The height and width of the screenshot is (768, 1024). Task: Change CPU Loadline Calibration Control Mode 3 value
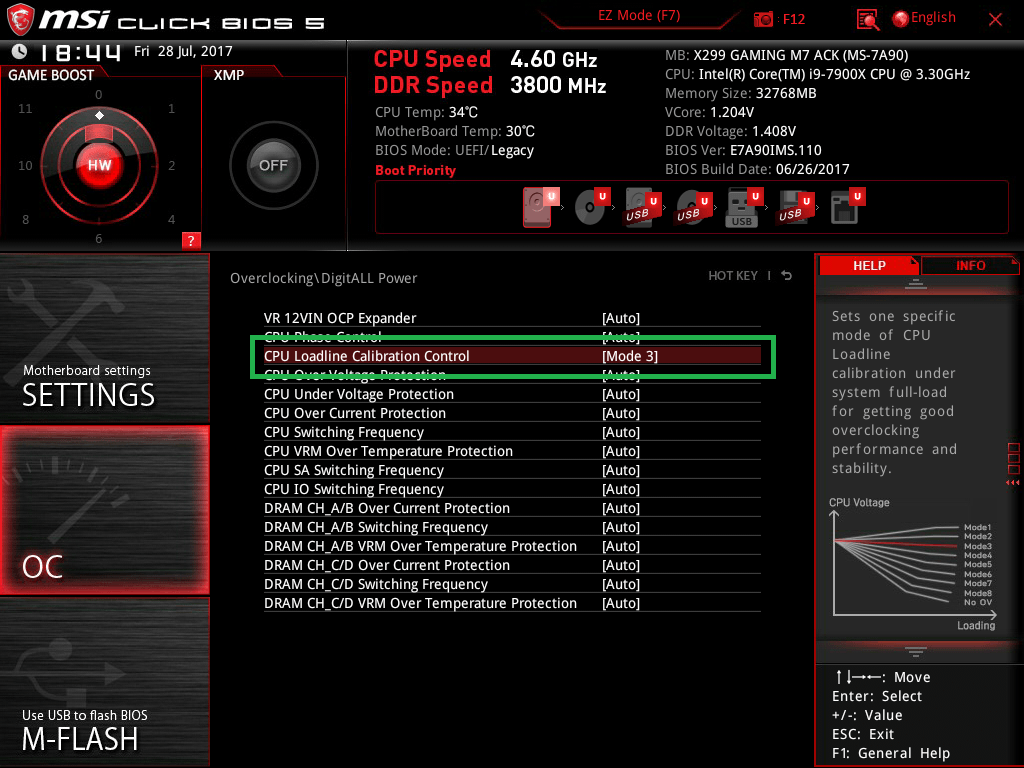pos(630,356)
